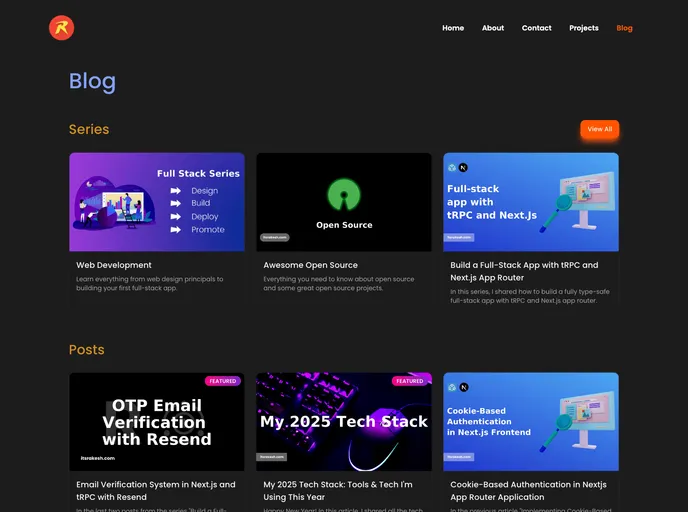688x512 pixels.
Task: Navigate to Projects
Action: (584, 28)
